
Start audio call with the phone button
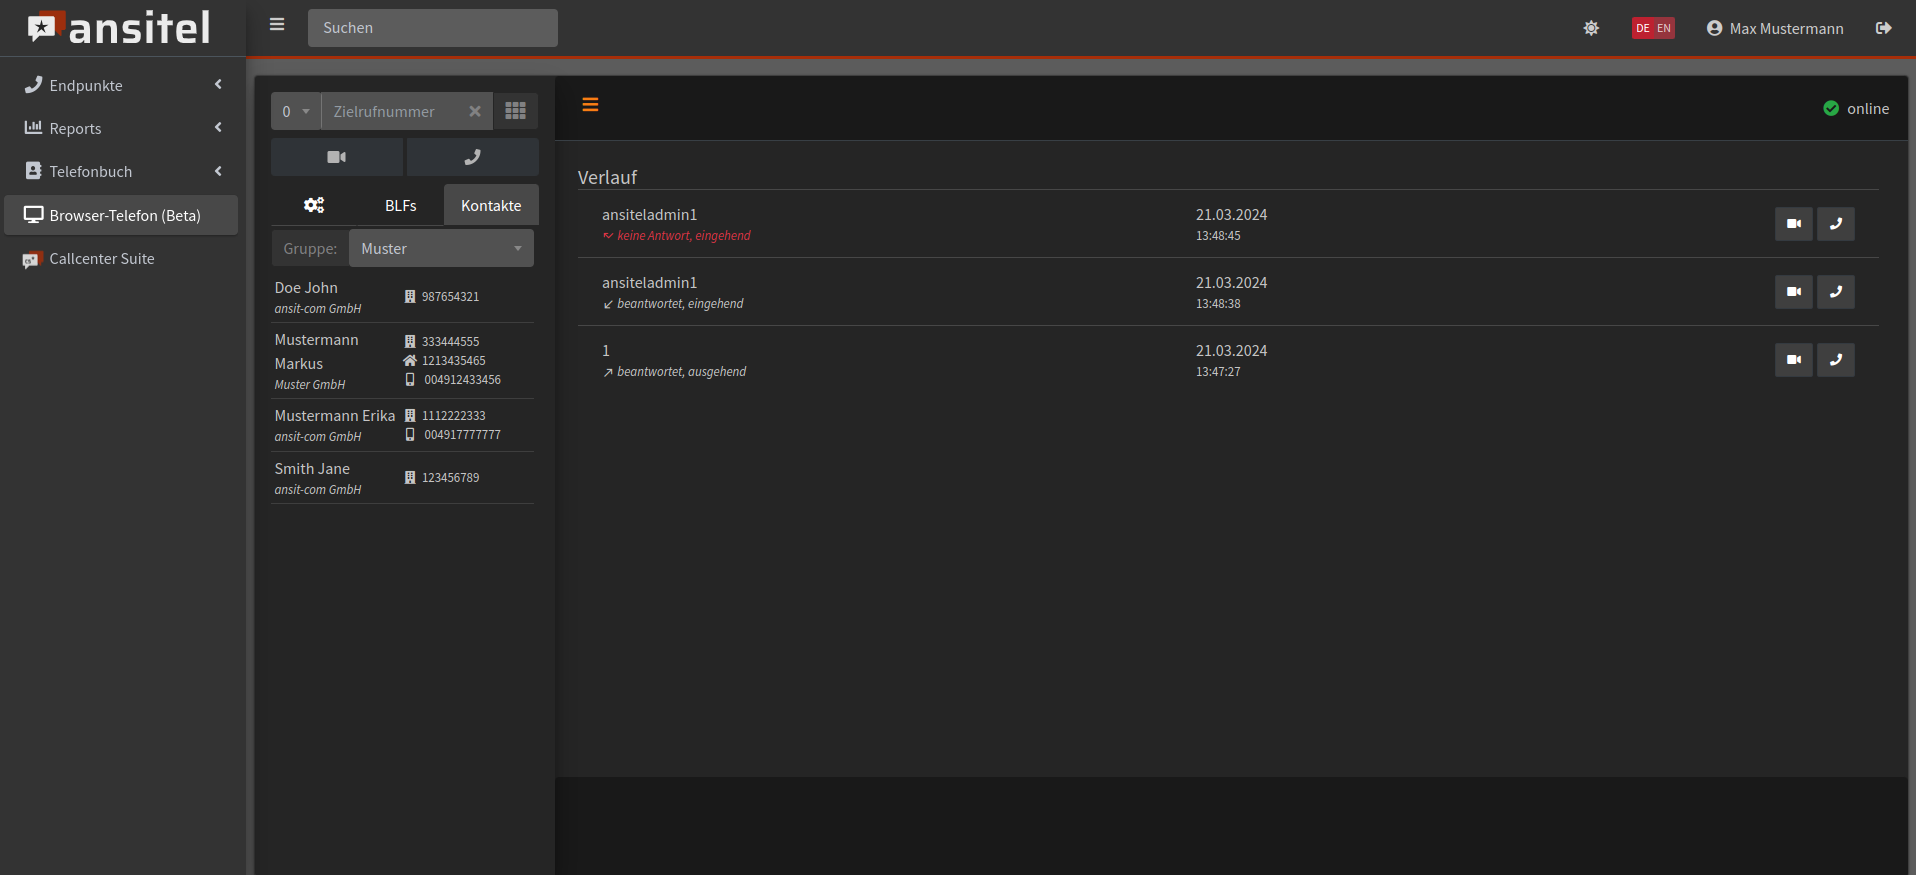pyautogui.click(x=472, y=157)
